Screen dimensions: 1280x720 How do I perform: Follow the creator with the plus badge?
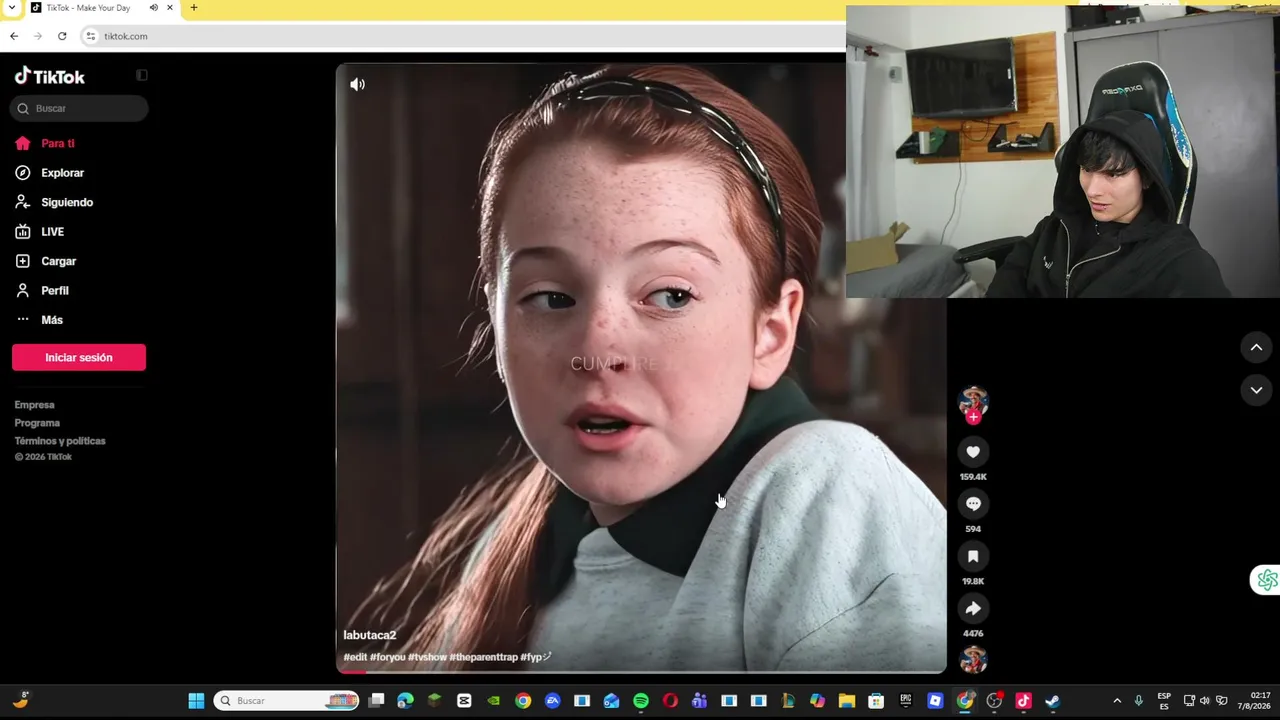[973, 417]
